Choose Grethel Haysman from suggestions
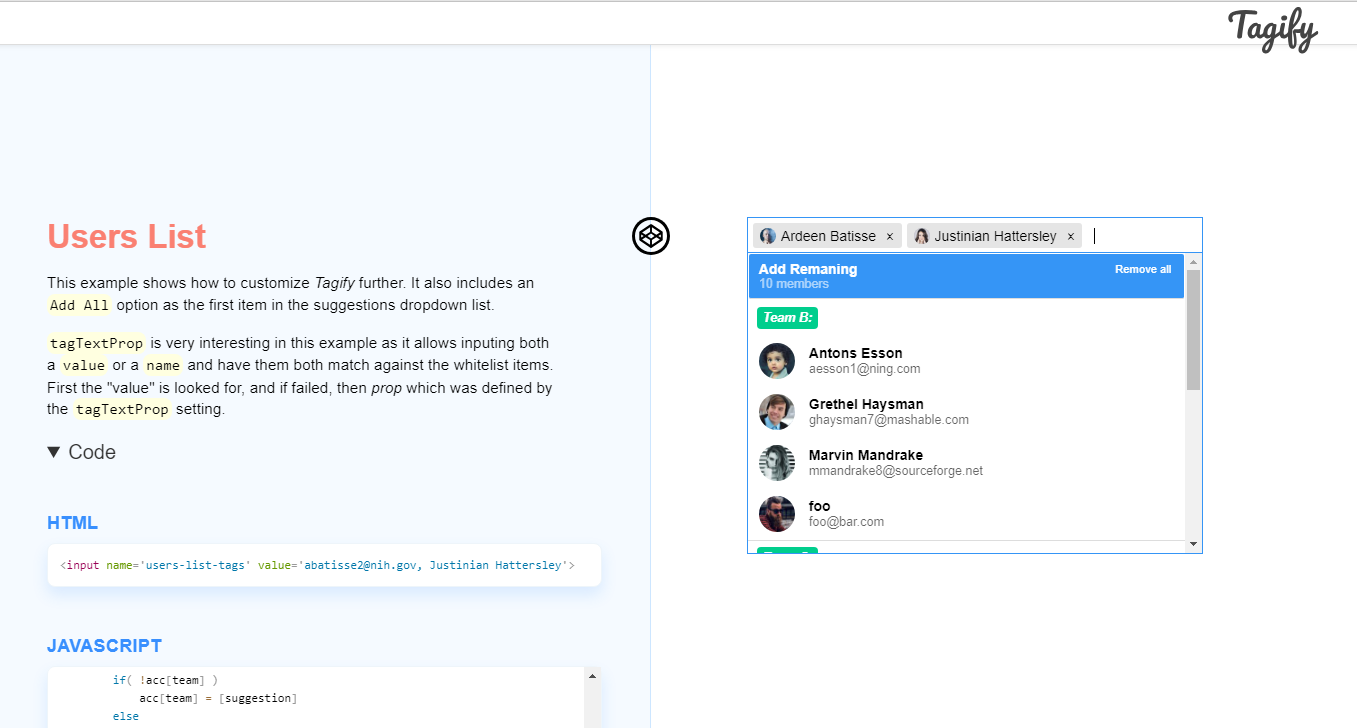The height and width of the screenshot is (728, 1357). (x=966, y=412)
